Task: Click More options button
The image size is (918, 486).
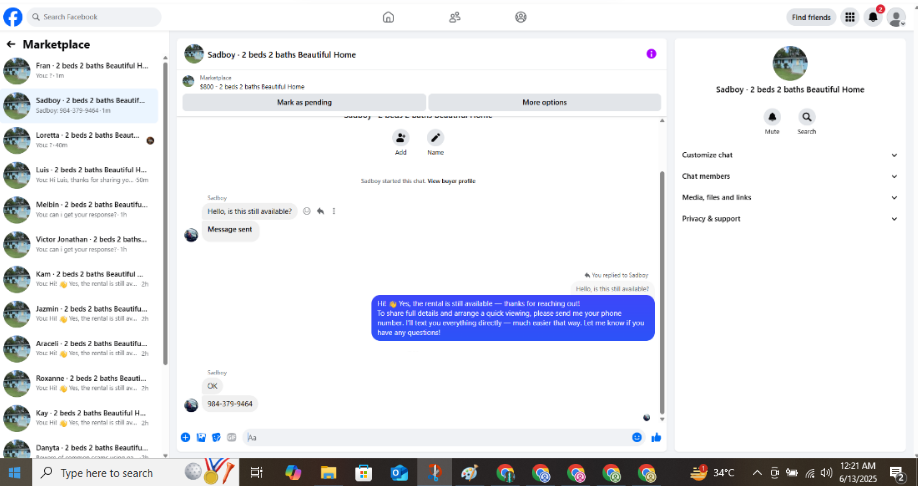Action: coord(544,102)
